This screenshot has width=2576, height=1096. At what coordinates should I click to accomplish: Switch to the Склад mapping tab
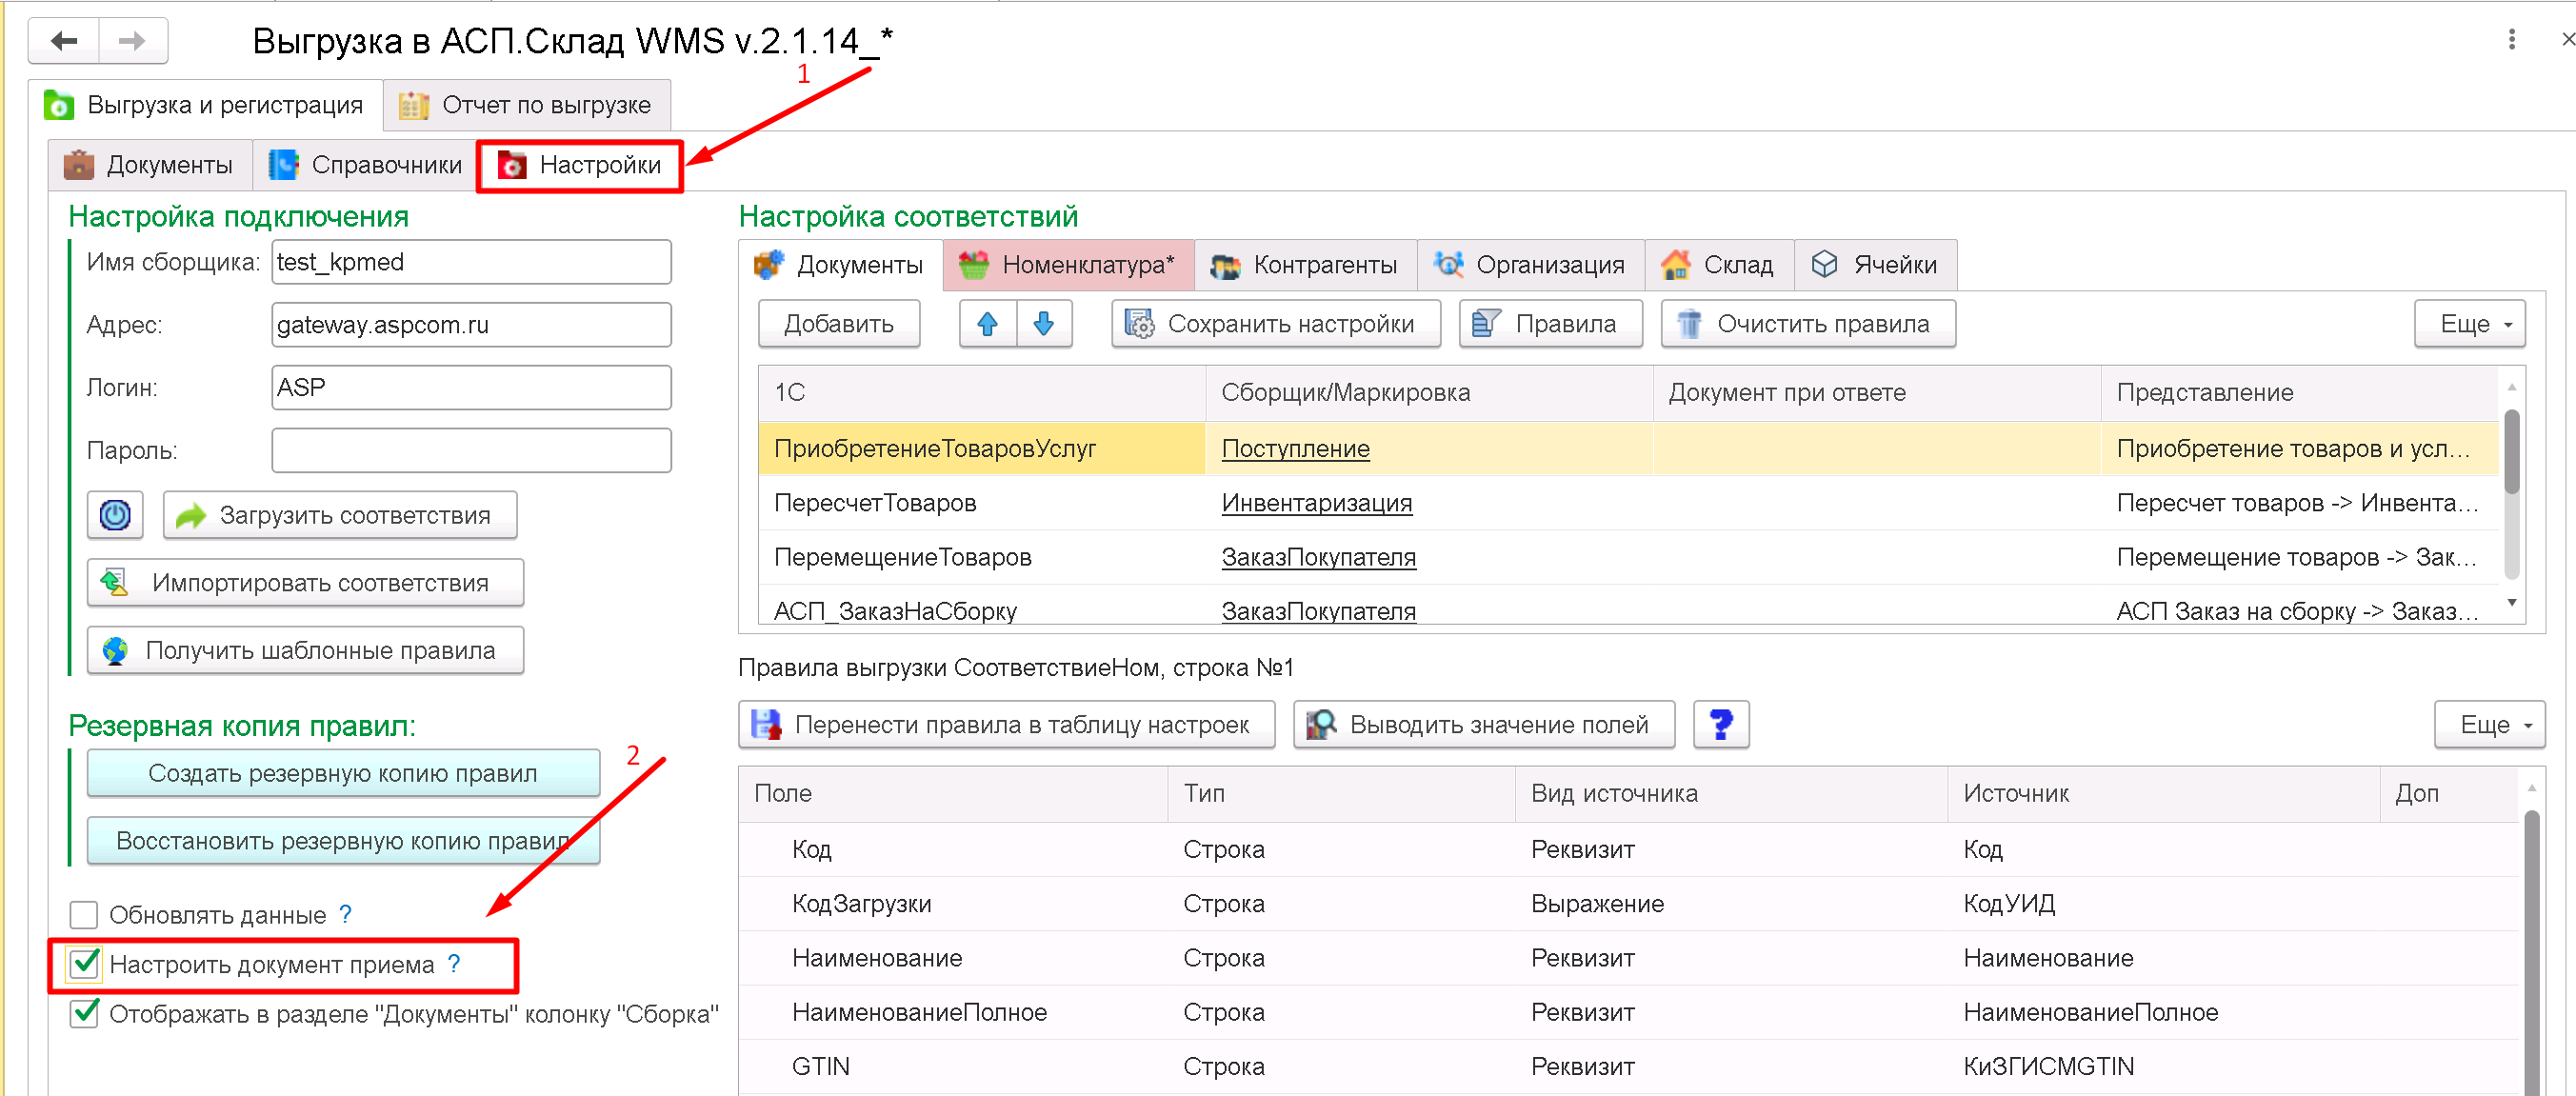(1719, 265)
